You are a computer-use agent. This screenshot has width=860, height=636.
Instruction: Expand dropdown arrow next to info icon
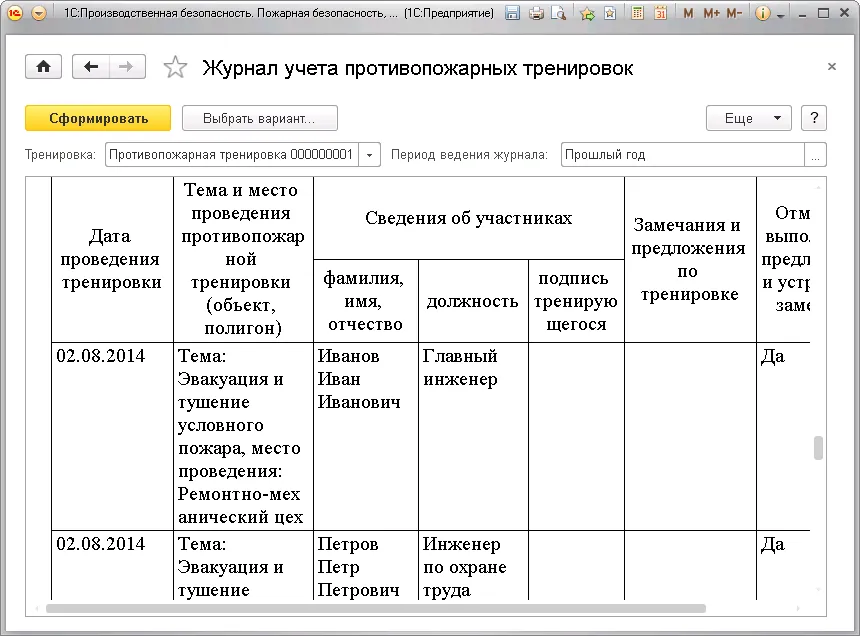[x=780, y=15]
